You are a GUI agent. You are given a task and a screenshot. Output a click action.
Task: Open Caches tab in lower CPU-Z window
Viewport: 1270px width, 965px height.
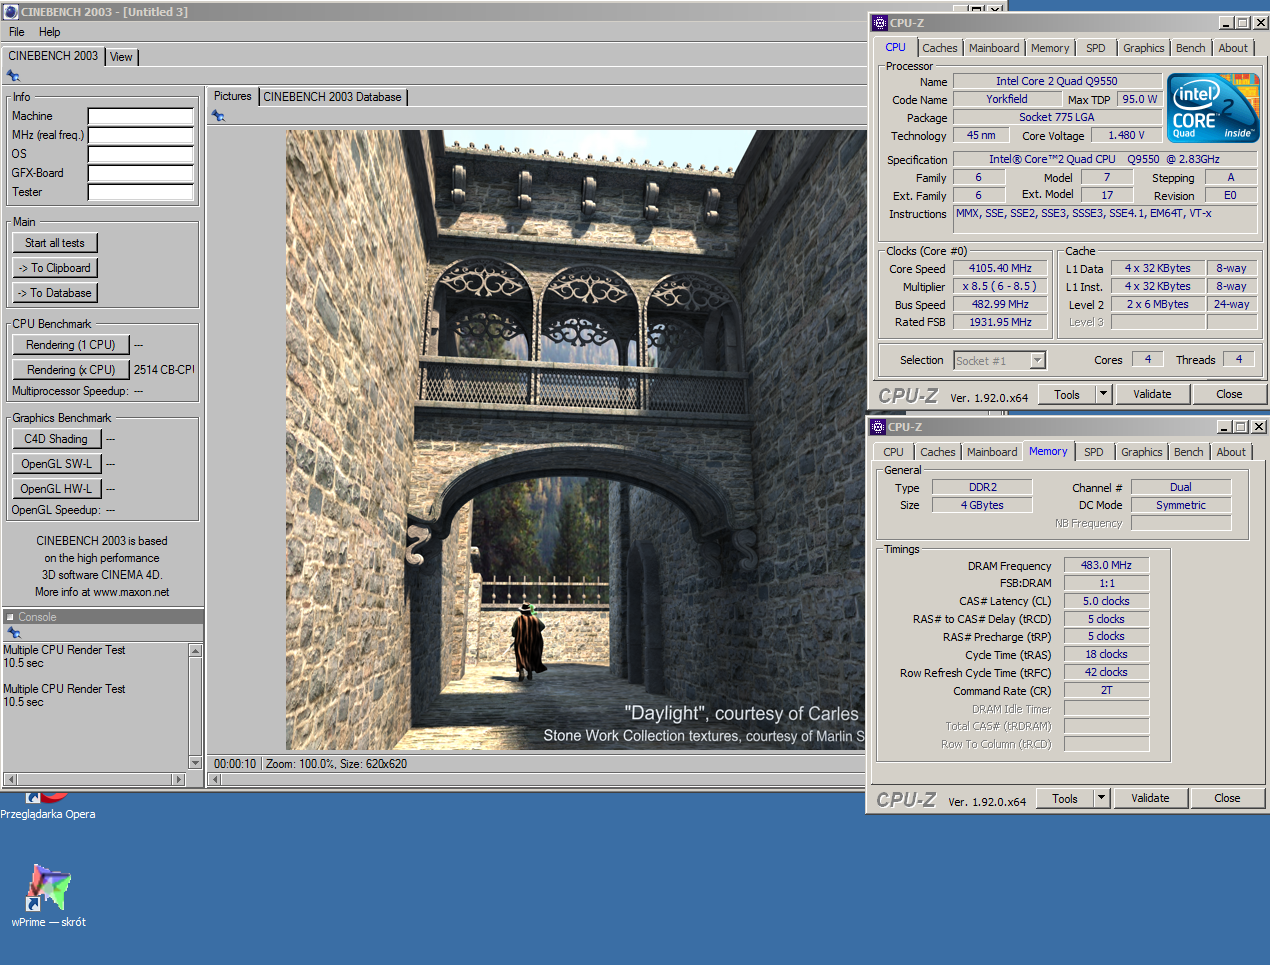coord(938,452)
